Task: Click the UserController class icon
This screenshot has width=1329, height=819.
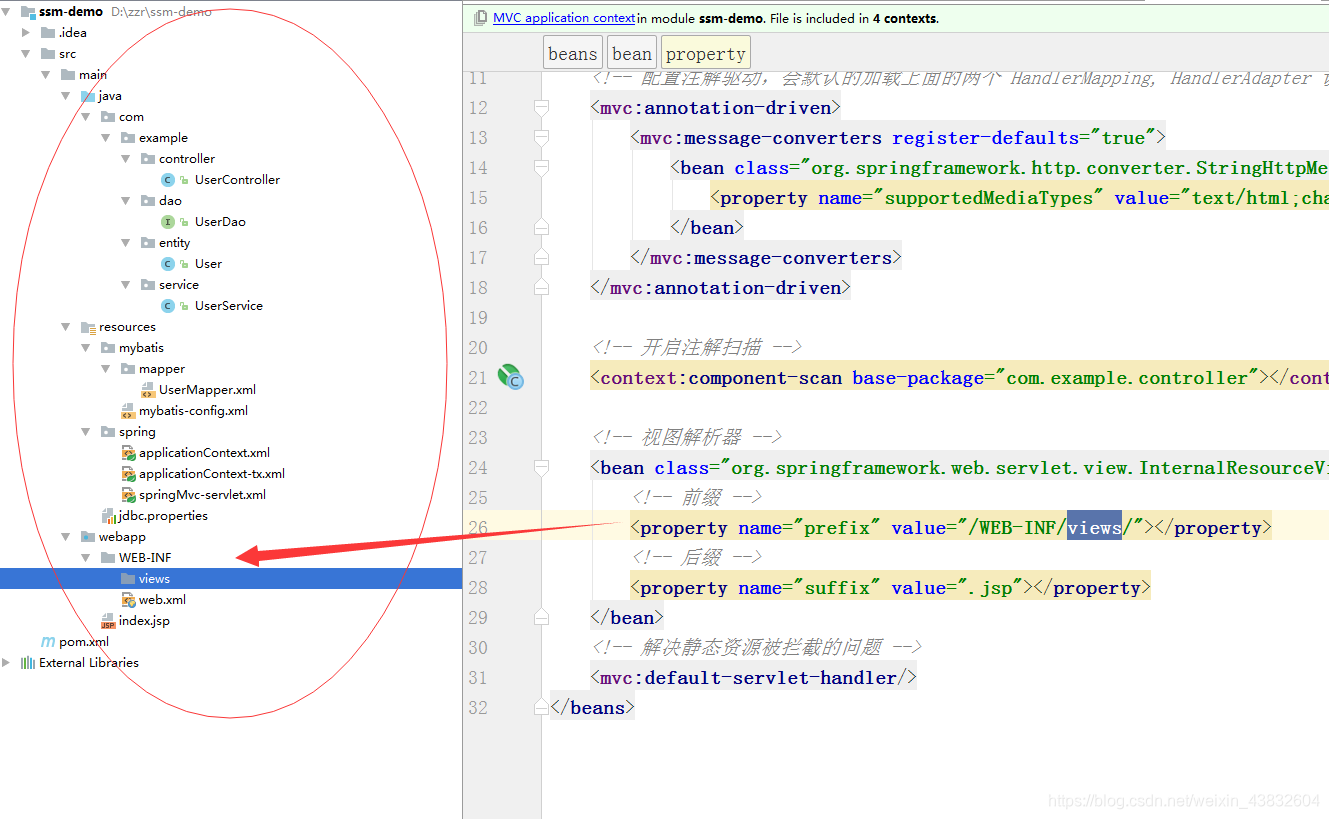Action: click(168, 180)
